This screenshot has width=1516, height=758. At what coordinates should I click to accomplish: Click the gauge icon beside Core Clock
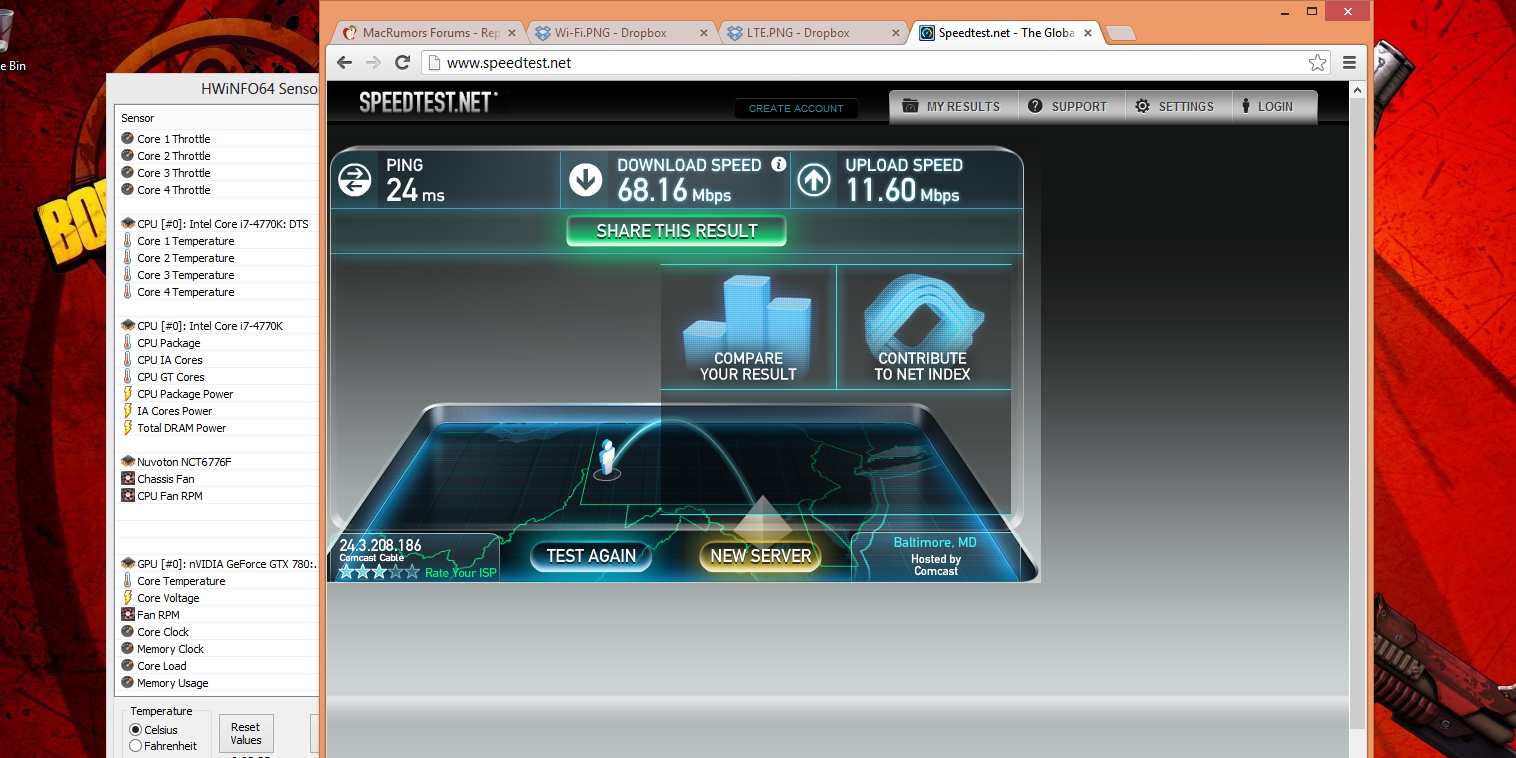pos(128,632)
